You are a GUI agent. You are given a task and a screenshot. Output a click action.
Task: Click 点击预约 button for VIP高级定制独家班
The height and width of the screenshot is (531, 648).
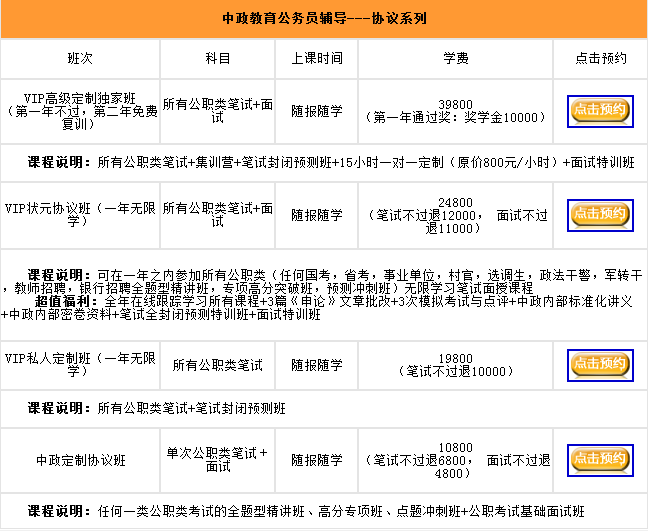(x=600, y=111)
